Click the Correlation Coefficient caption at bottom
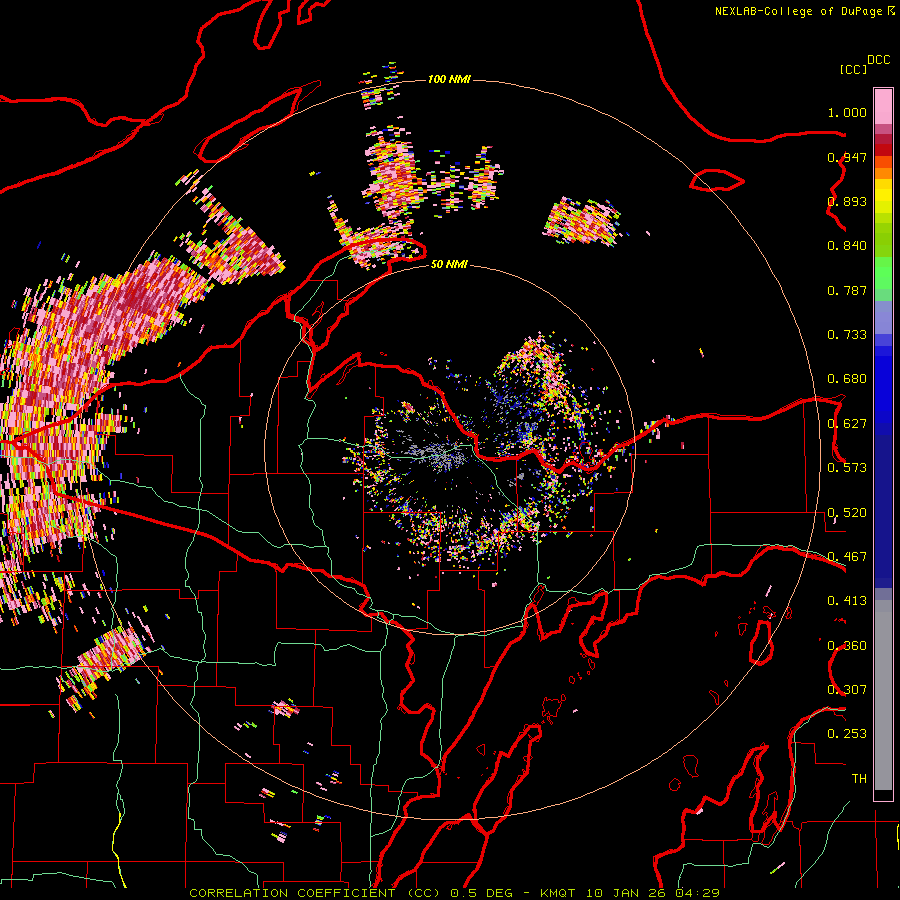This screenshot has width=900, height=900. 454,893
